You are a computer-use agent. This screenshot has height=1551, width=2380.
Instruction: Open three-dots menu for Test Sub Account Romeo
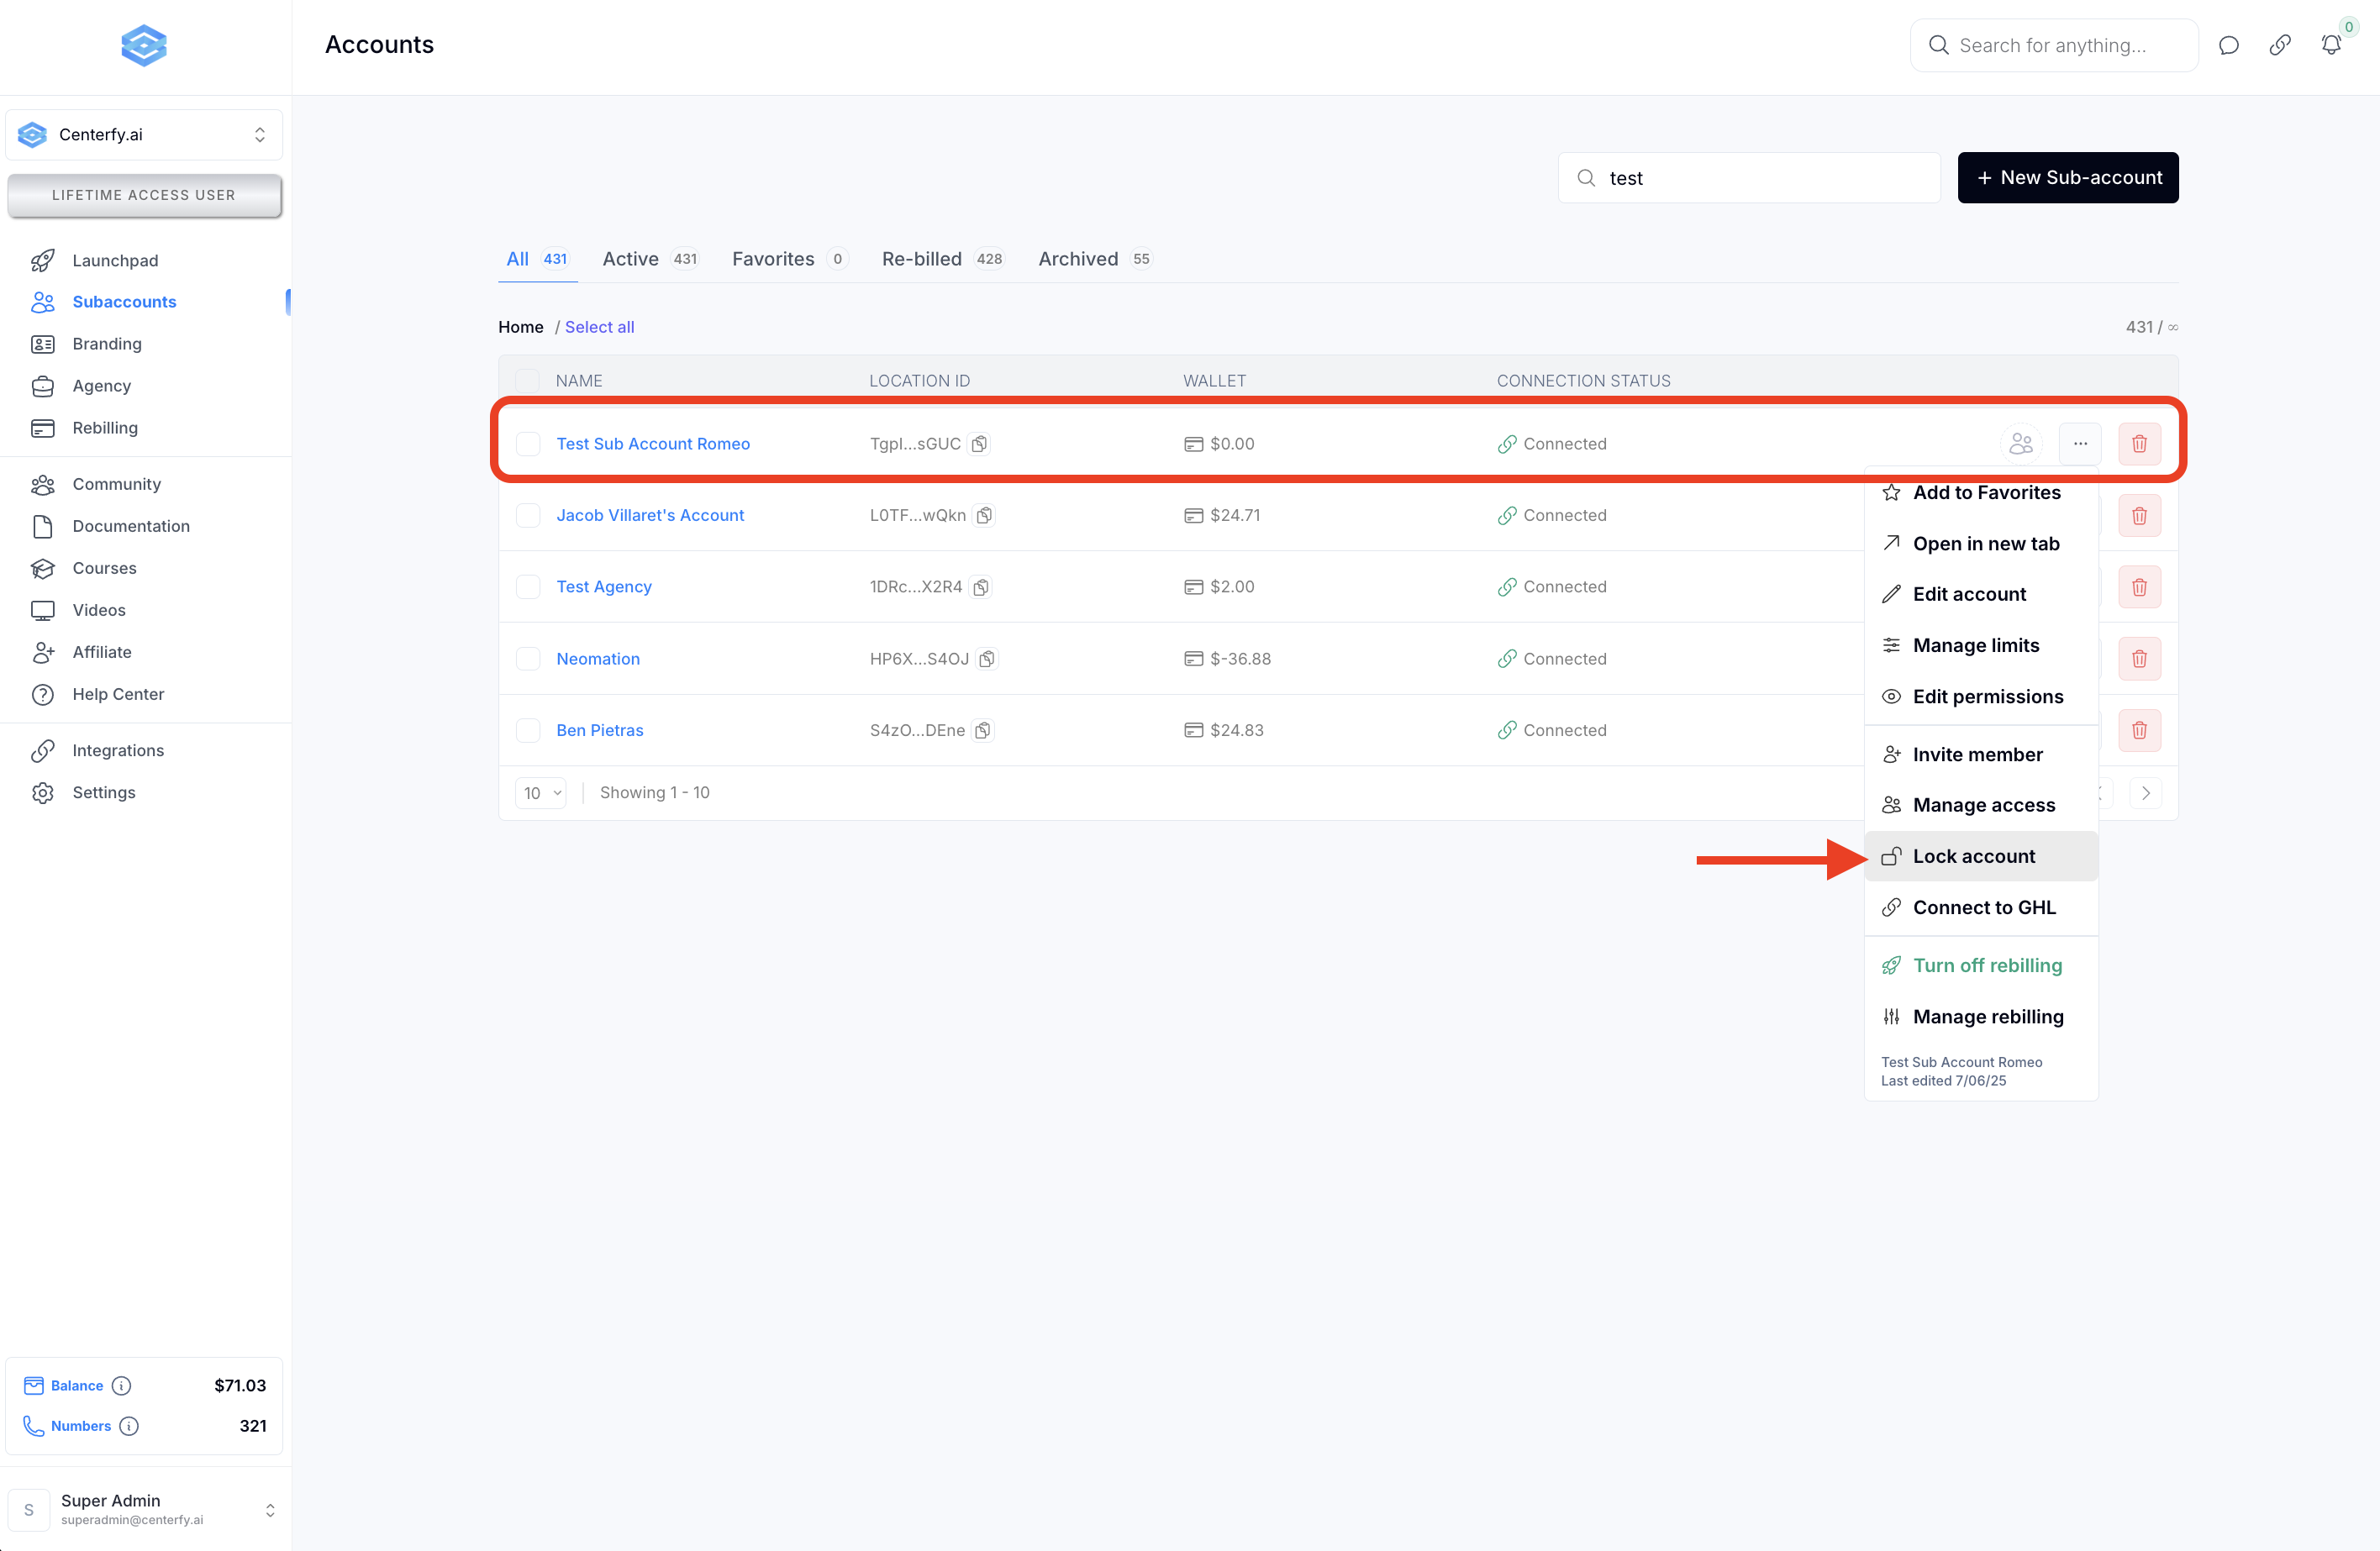pos(2080,444)
